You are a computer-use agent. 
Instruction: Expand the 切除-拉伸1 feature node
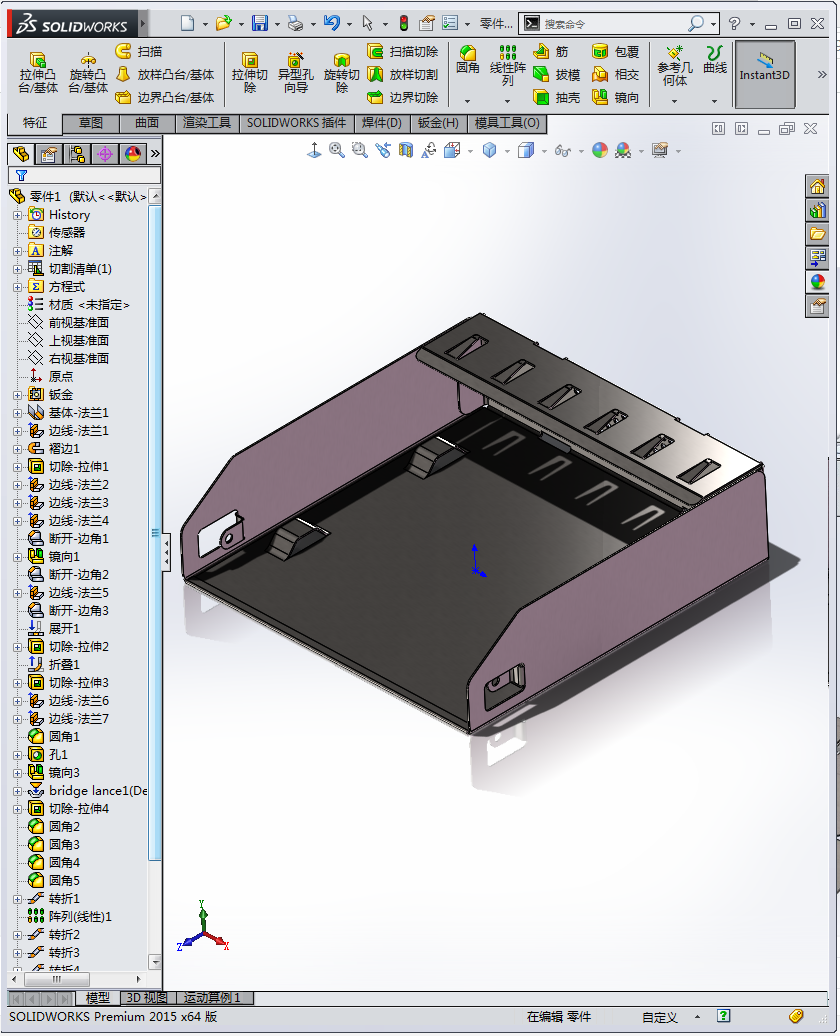click(x=18, y=467)
